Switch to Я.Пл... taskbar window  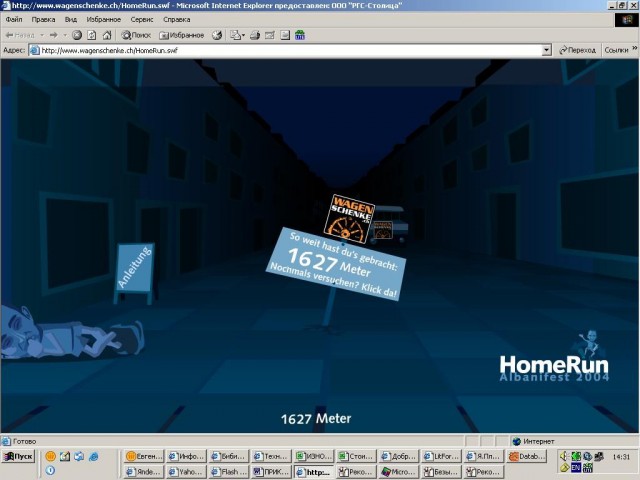tap(484, 456)
